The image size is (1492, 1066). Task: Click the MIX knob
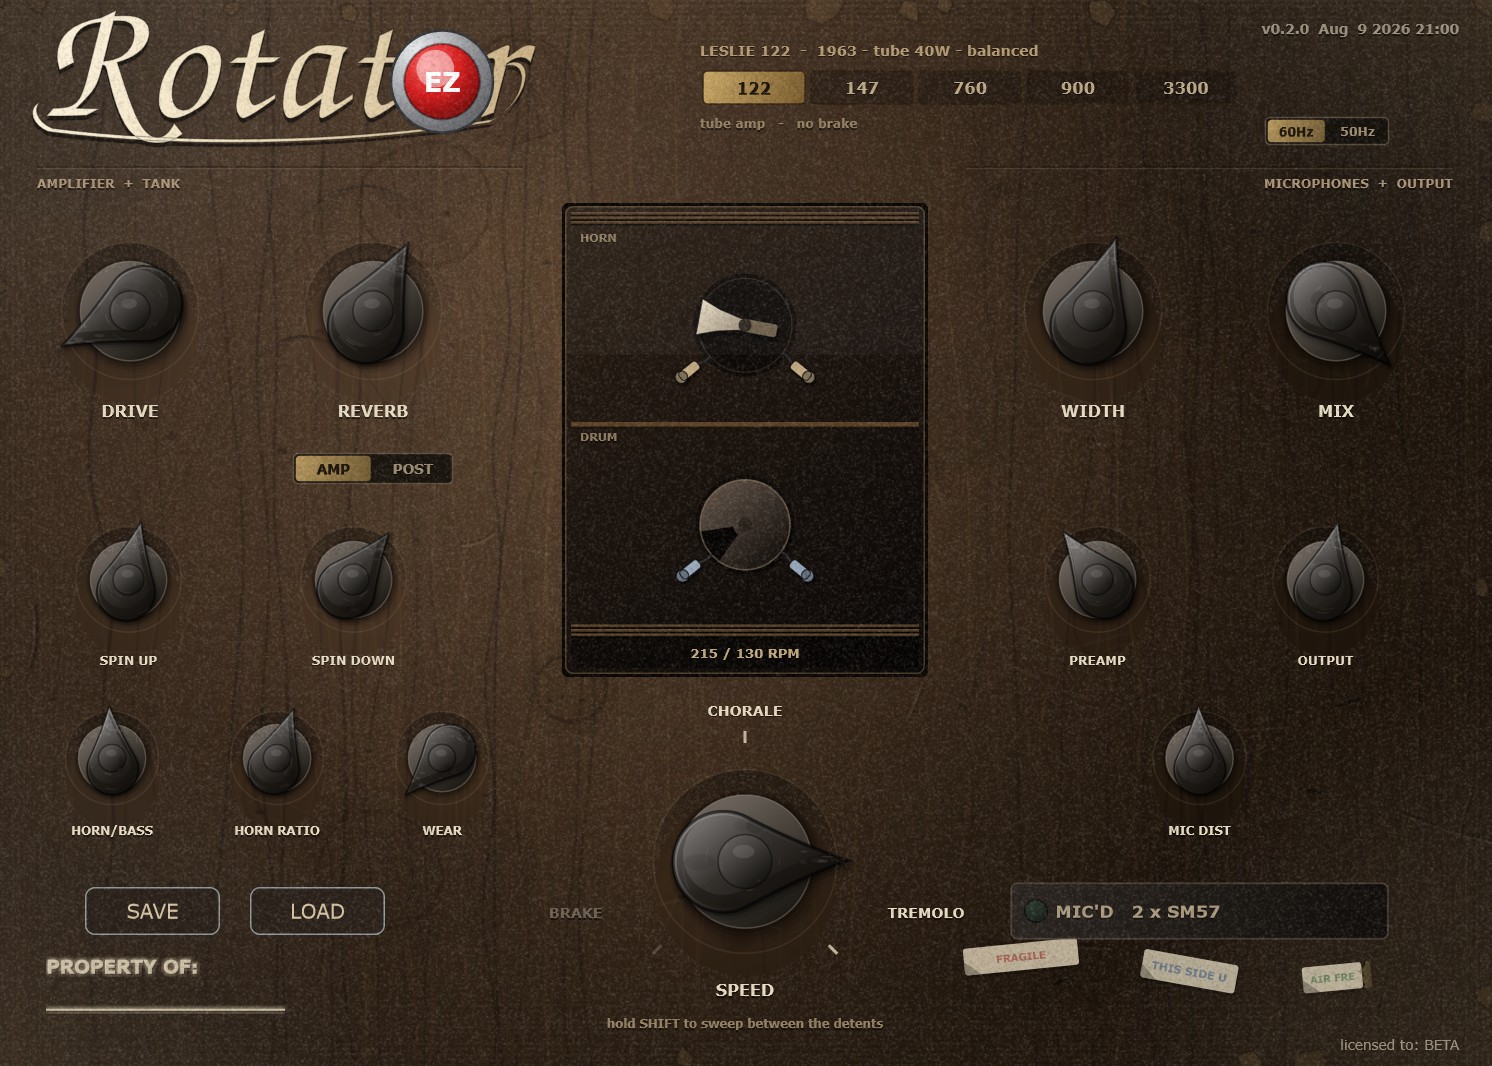(x=1336, y=311)
